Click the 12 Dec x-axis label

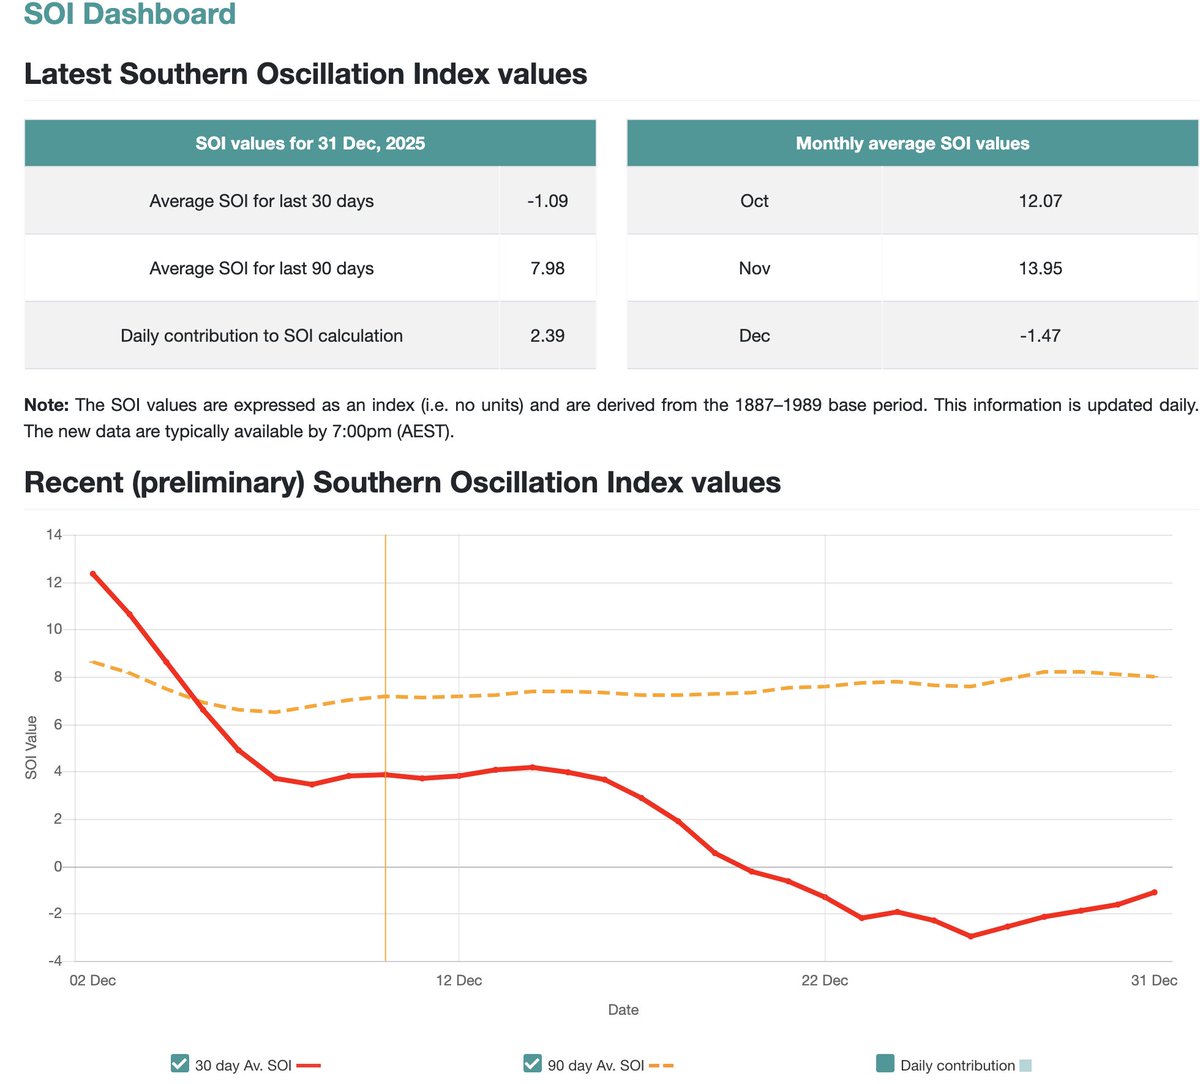[459, 980]
